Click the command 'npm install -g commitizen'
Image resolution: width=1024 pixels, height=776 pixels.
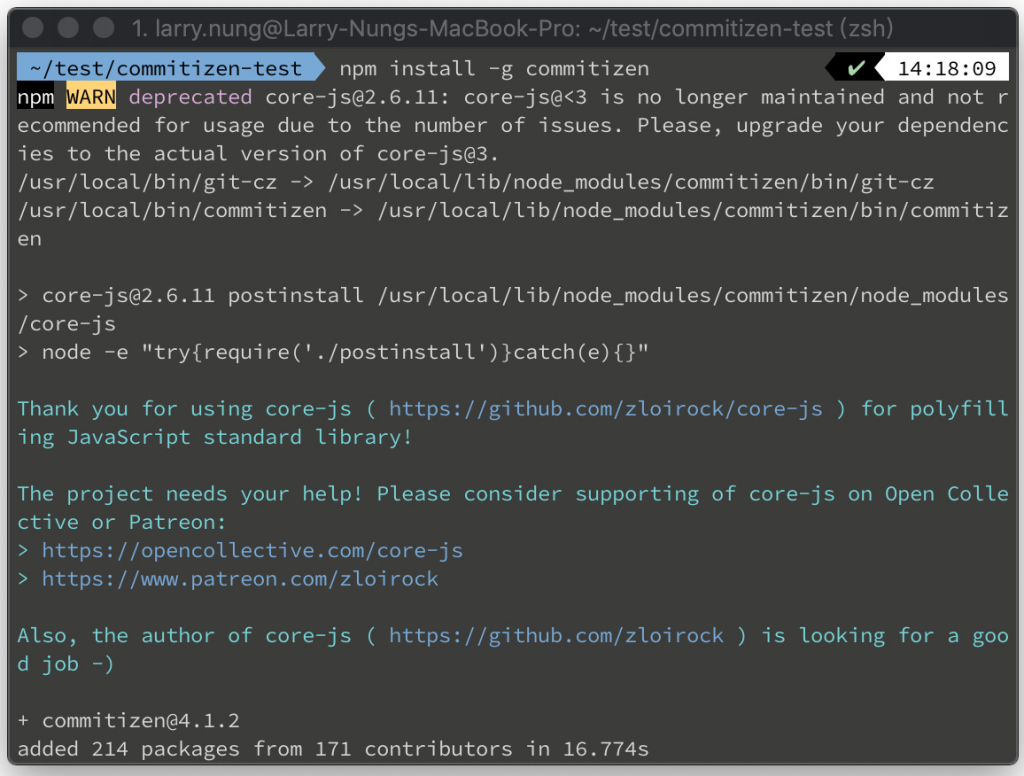[494, 69]
